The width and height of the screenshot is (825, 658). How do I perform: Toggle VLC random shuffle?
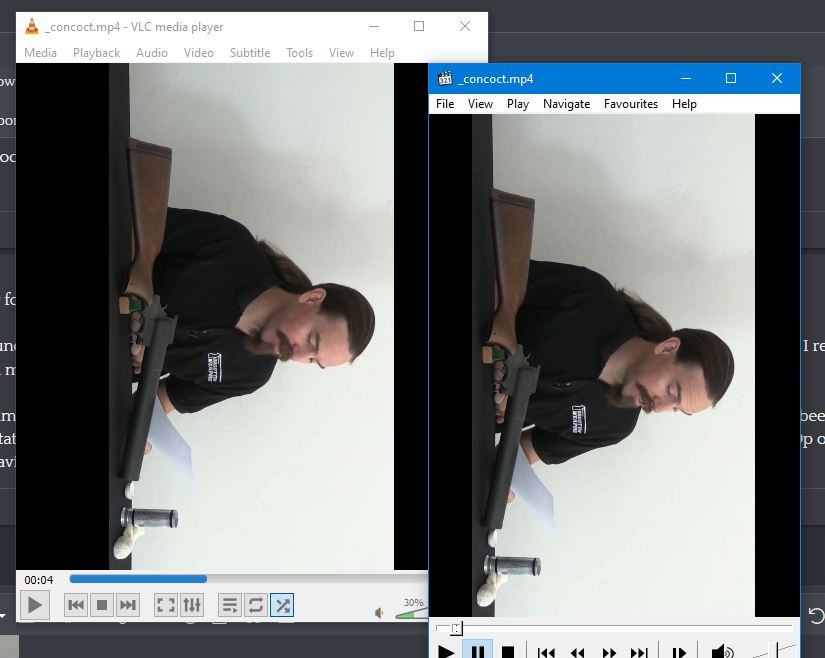point(282,605)
